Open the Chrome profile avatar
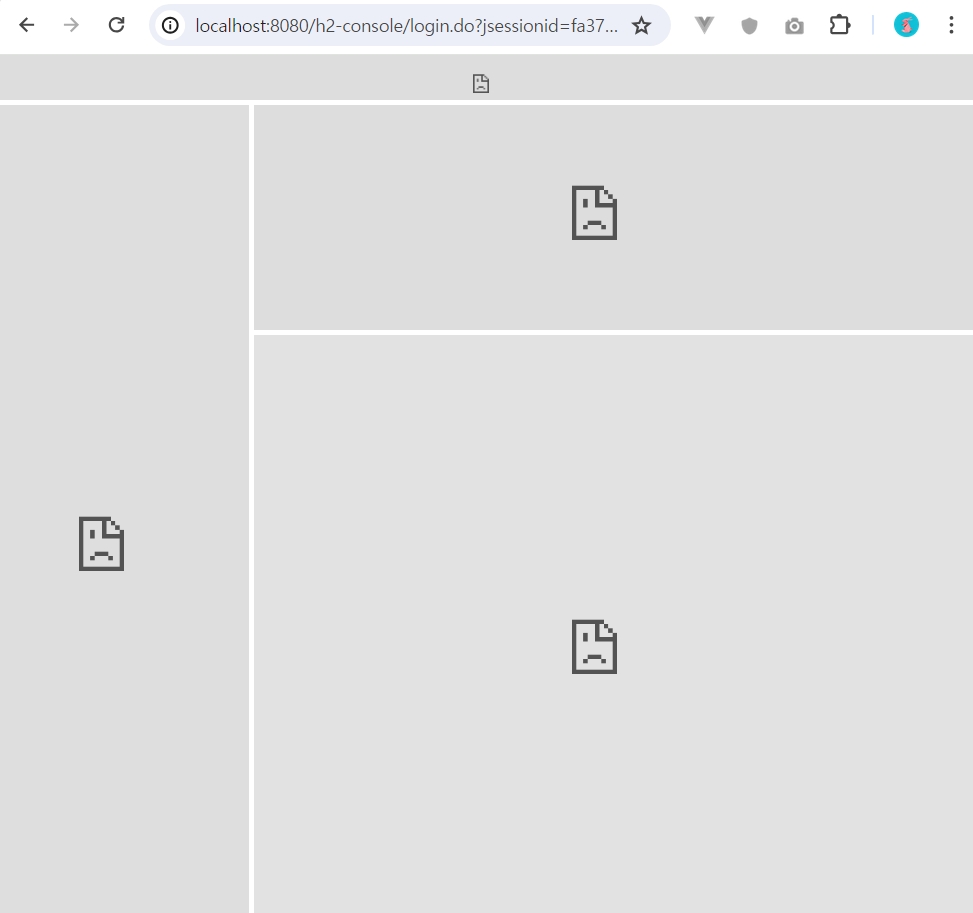 [906, 25]
